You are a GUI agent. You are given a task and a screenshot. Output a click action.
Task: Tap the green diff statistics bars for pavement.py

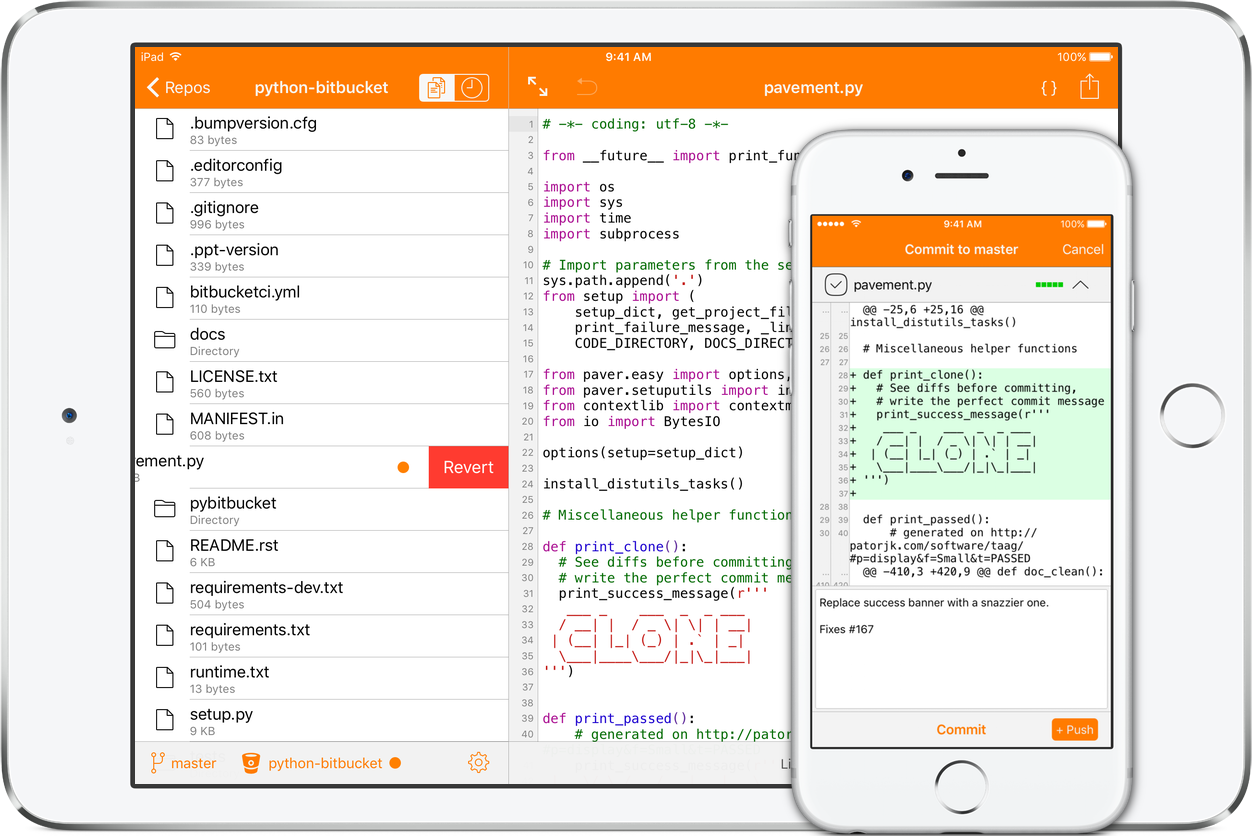tap(1049, 284)
